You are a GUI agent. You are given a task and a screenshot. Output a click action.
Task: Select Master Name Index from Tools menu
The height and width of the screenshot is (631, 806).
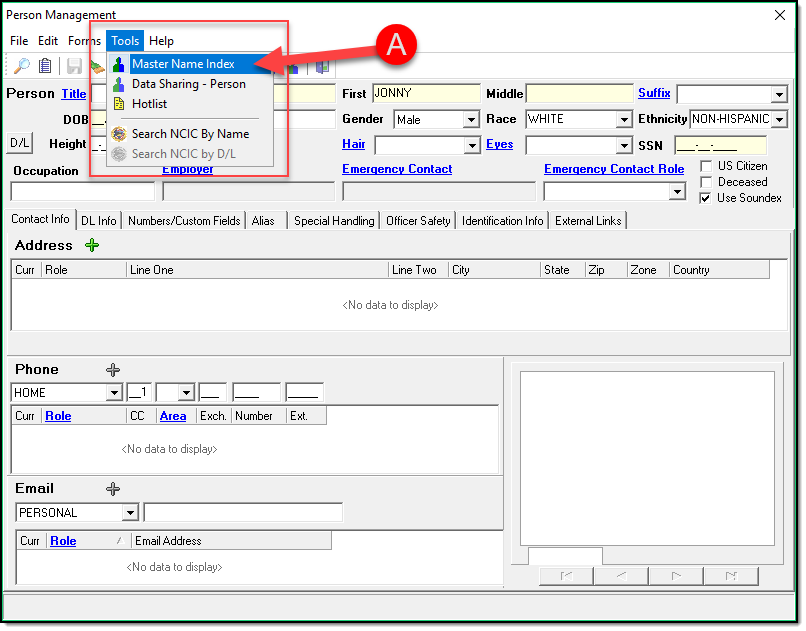[183, 64]
